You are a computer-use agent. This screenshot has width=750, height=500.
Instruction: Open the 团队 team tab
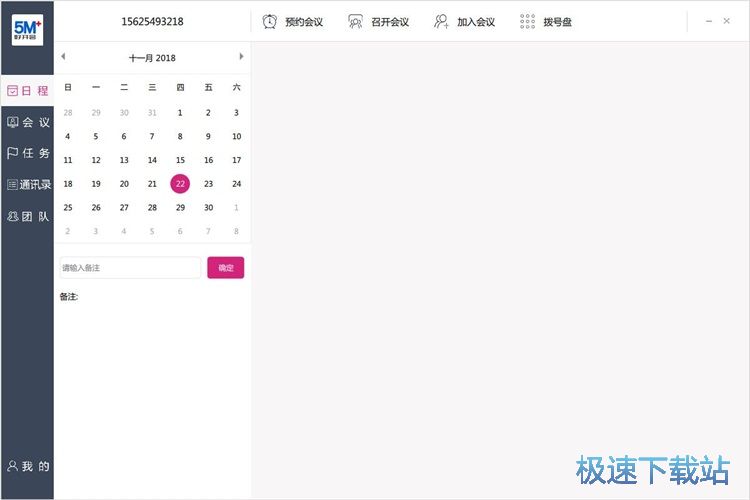click(x=27, y=217)
